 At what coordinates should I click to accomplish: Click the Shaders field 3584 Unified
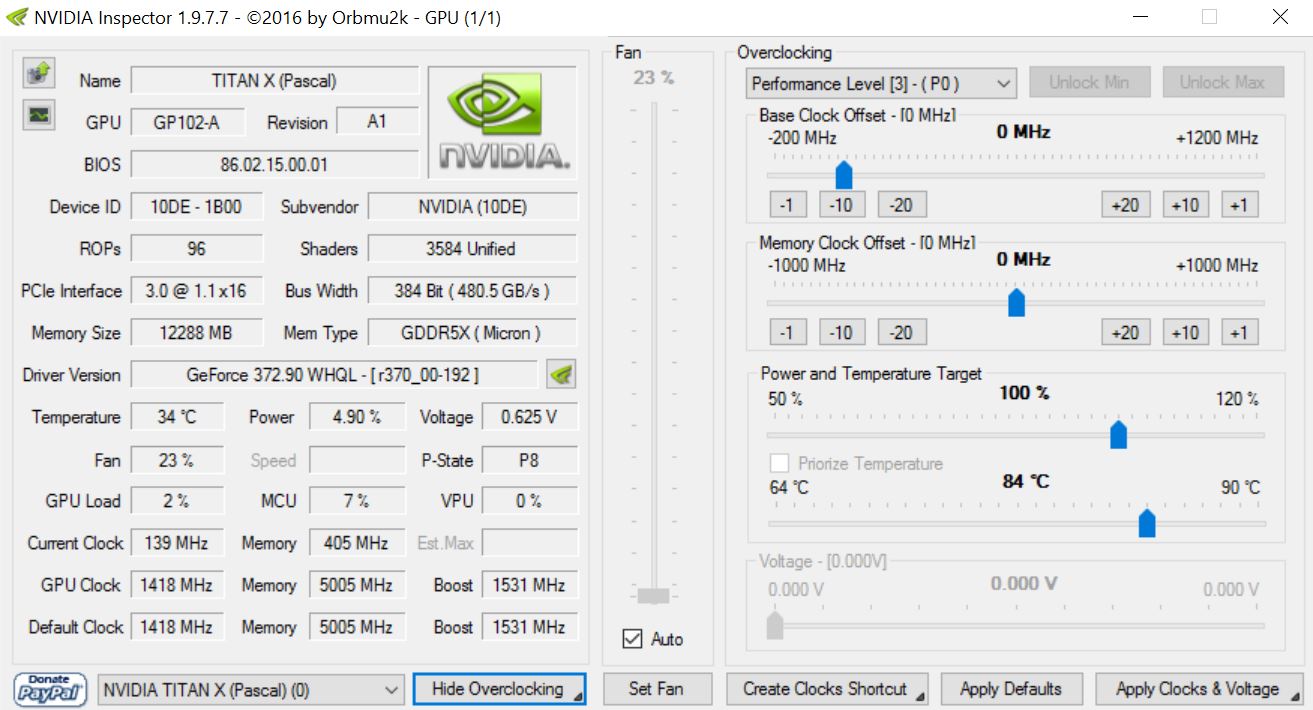tap(473, 248)
